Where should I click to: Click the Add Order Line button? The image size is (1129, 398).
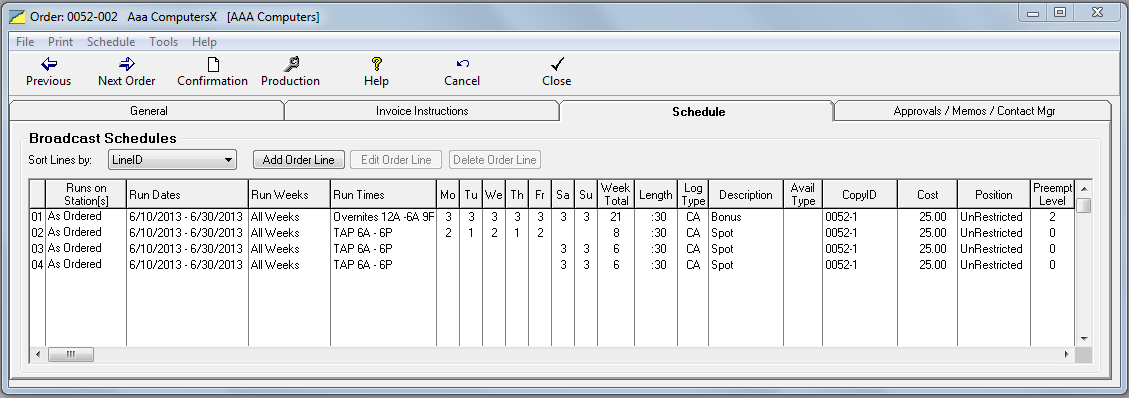coord(299,160)
